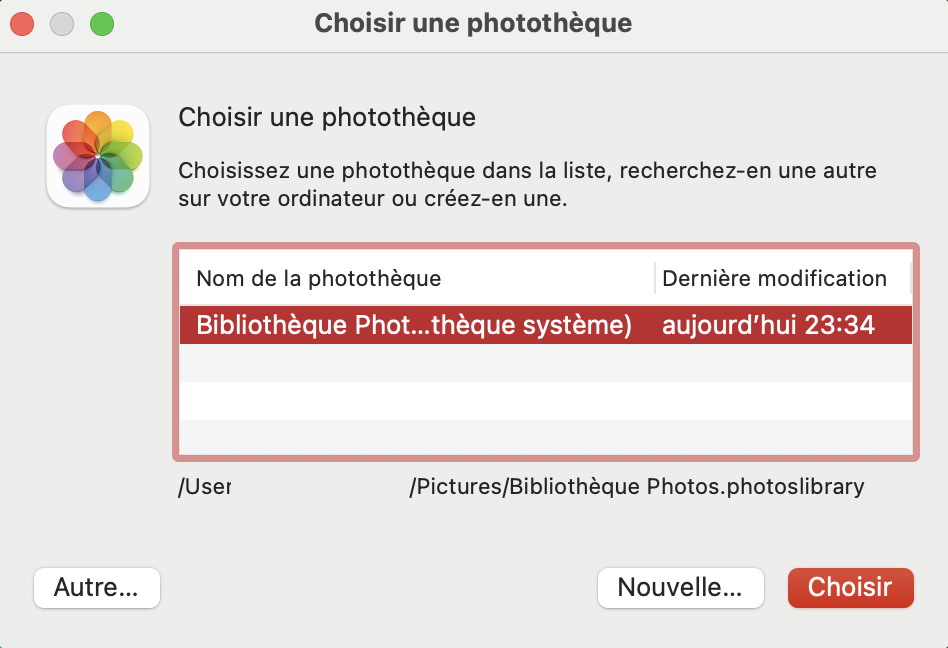Open another library with the Autre… button

(x=96, y=587)
